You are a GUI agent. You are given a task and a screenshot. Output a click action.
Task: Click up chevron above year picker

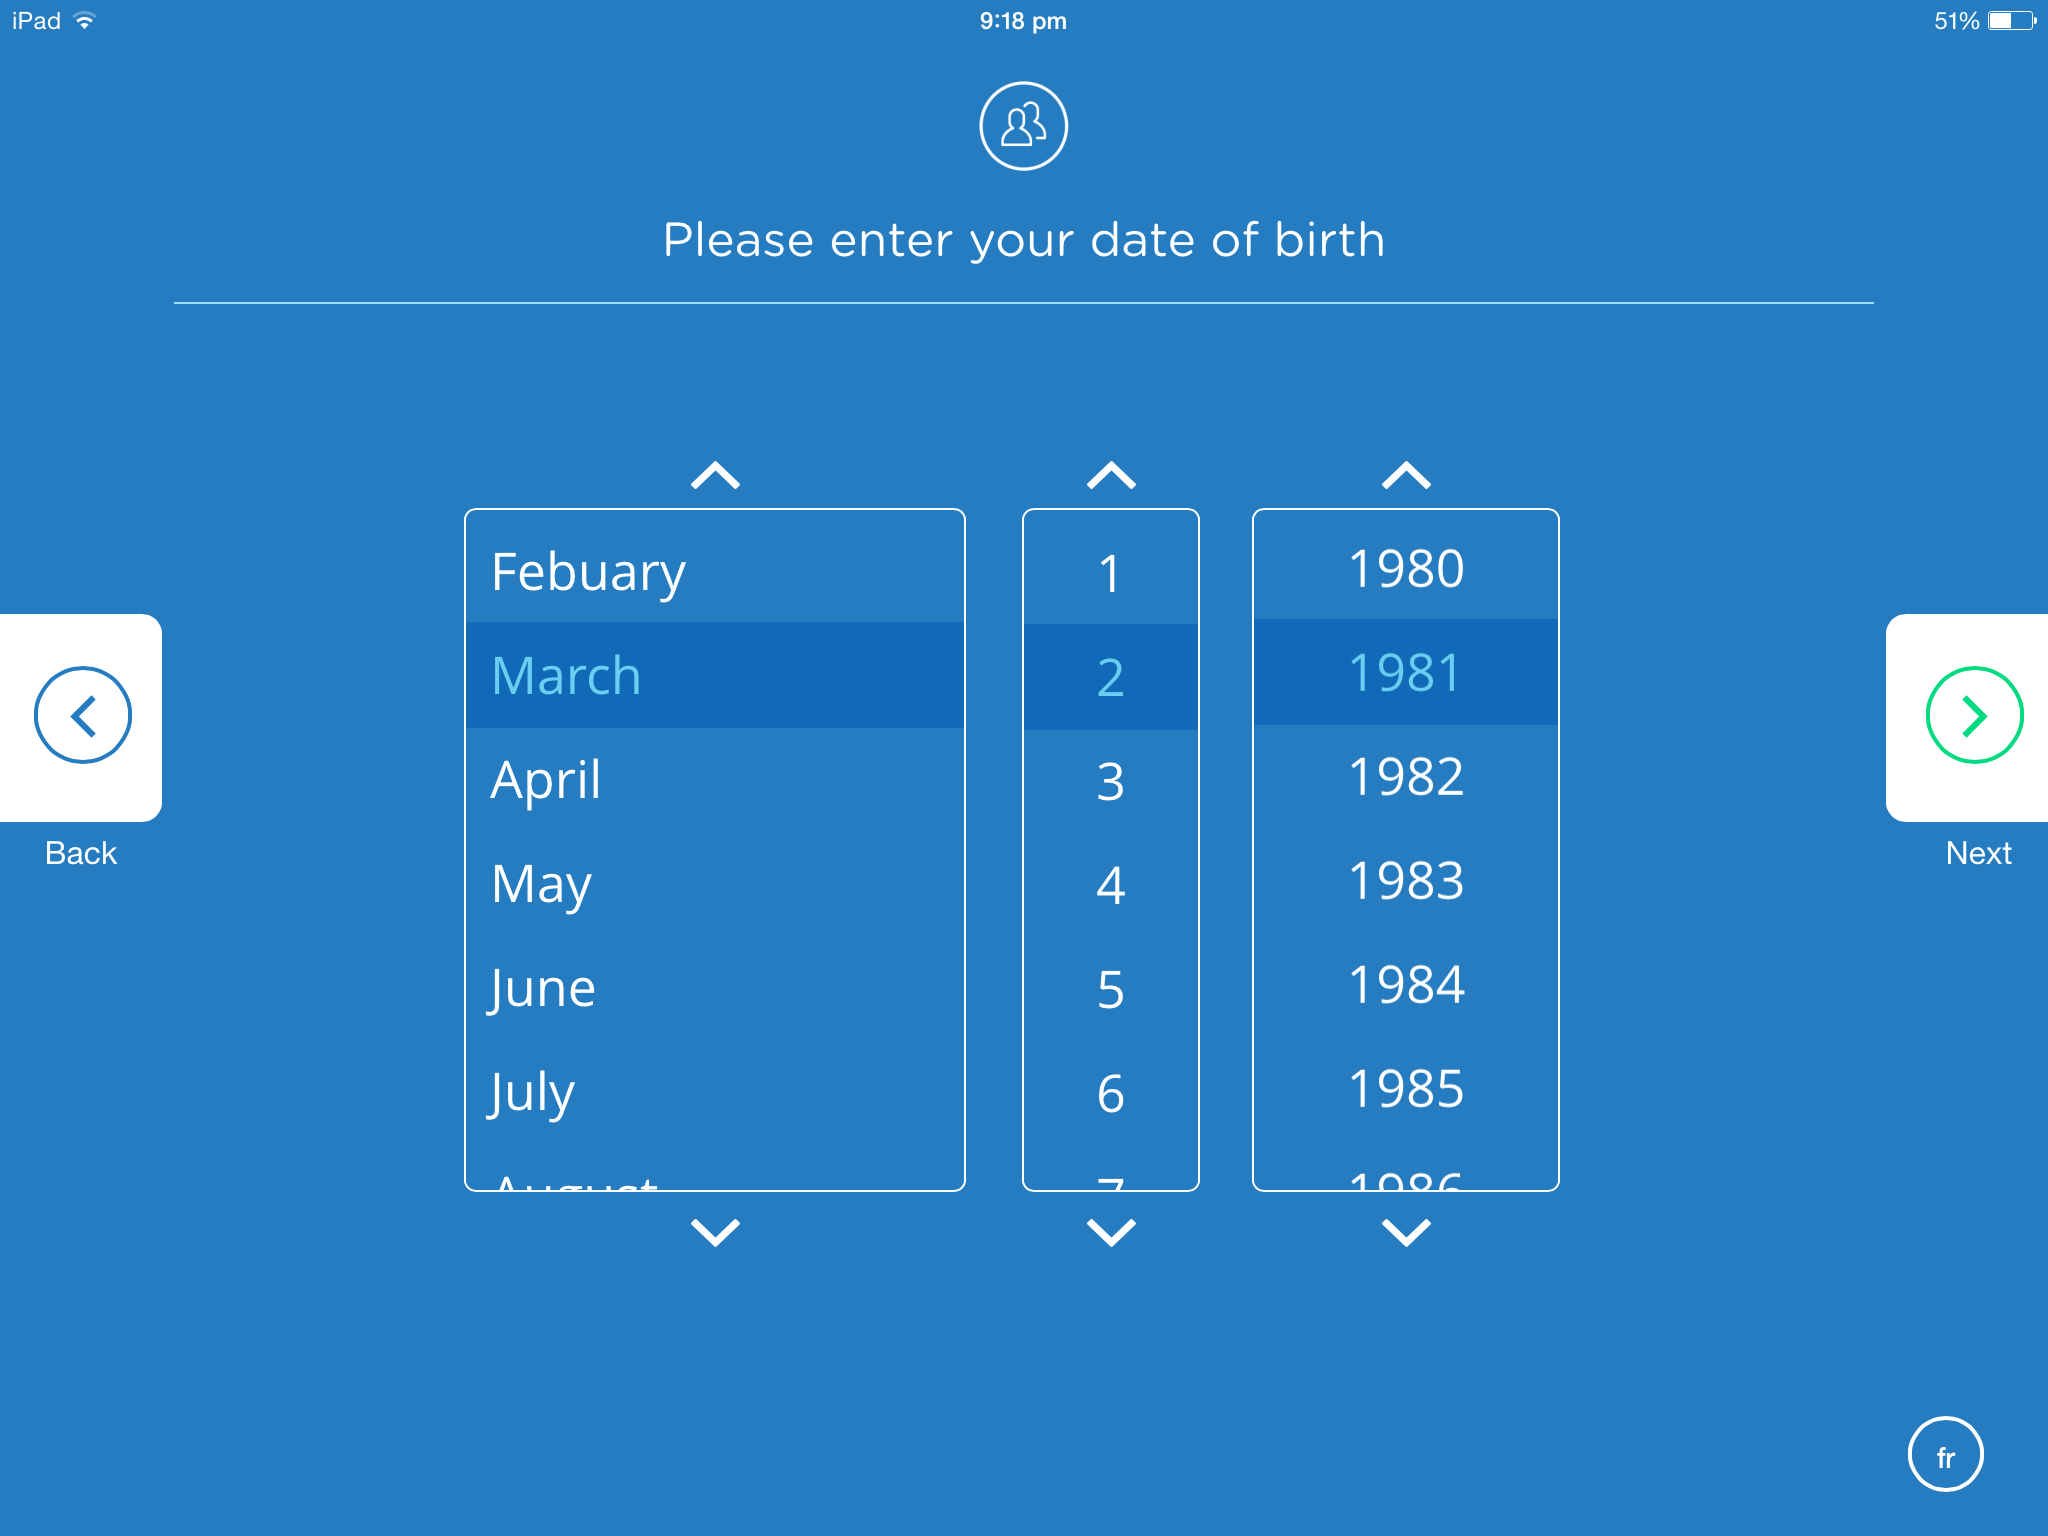(1406, 475)
